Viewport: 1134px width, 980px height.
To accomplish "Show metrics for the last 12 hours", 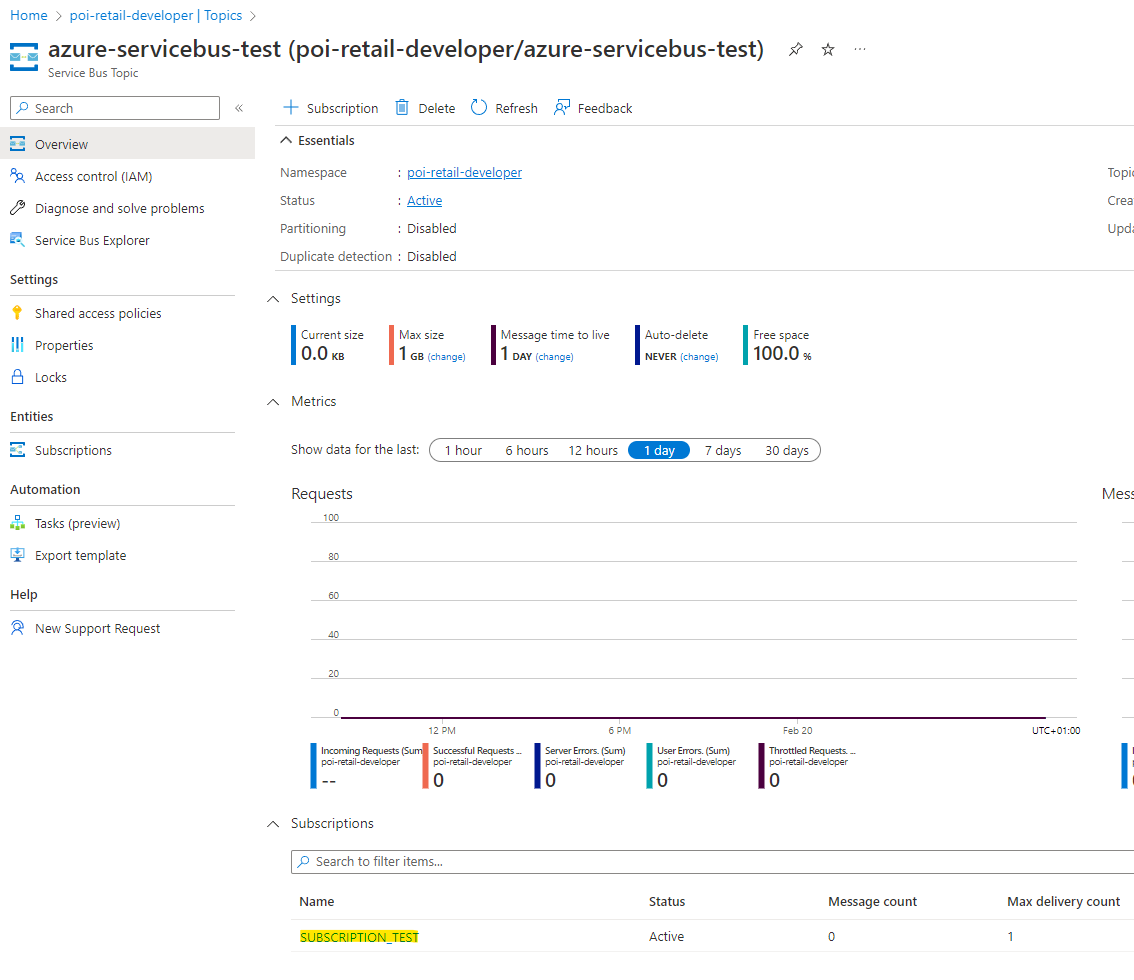I will tap(593, 450).
